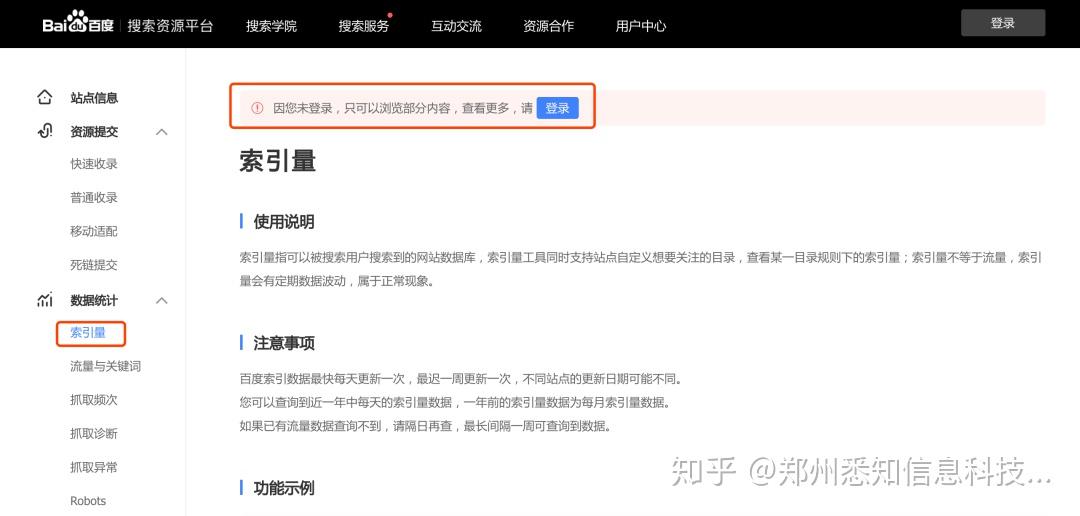
Task: Click the blue 登录 button in notice
Action: (557, 108)
